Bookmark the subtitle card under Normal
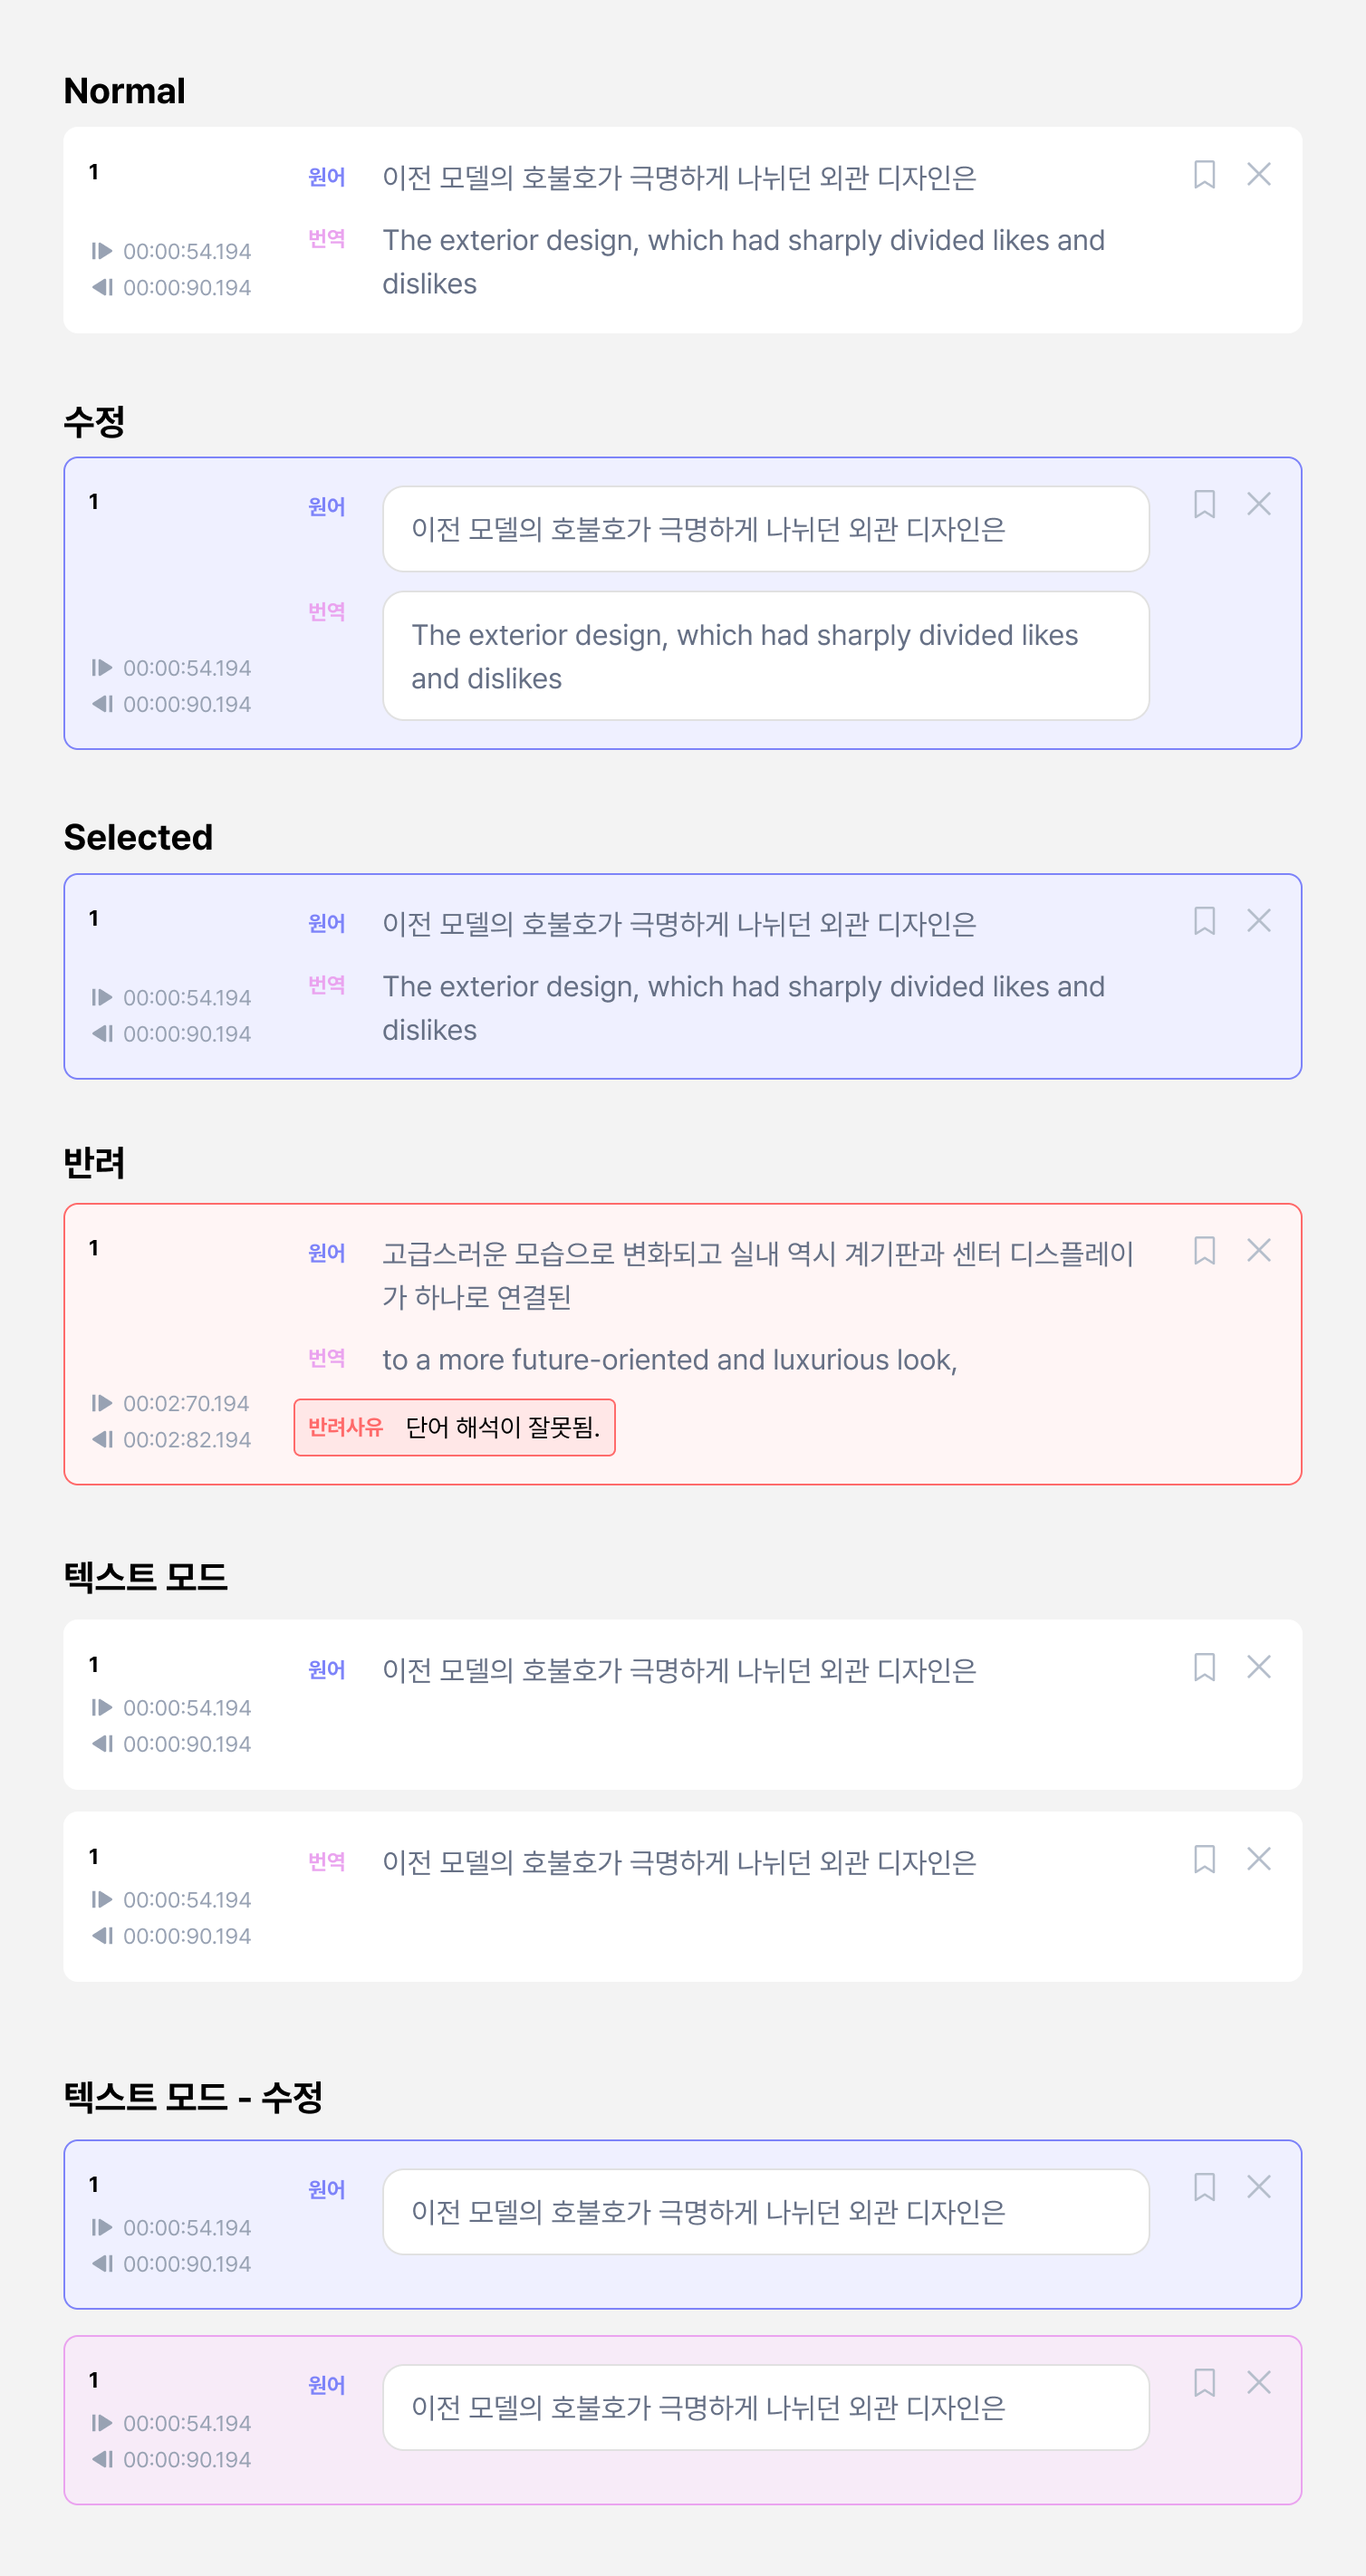The height and width of the screenshot is (2576, 1366). [x=1204, y=175]
